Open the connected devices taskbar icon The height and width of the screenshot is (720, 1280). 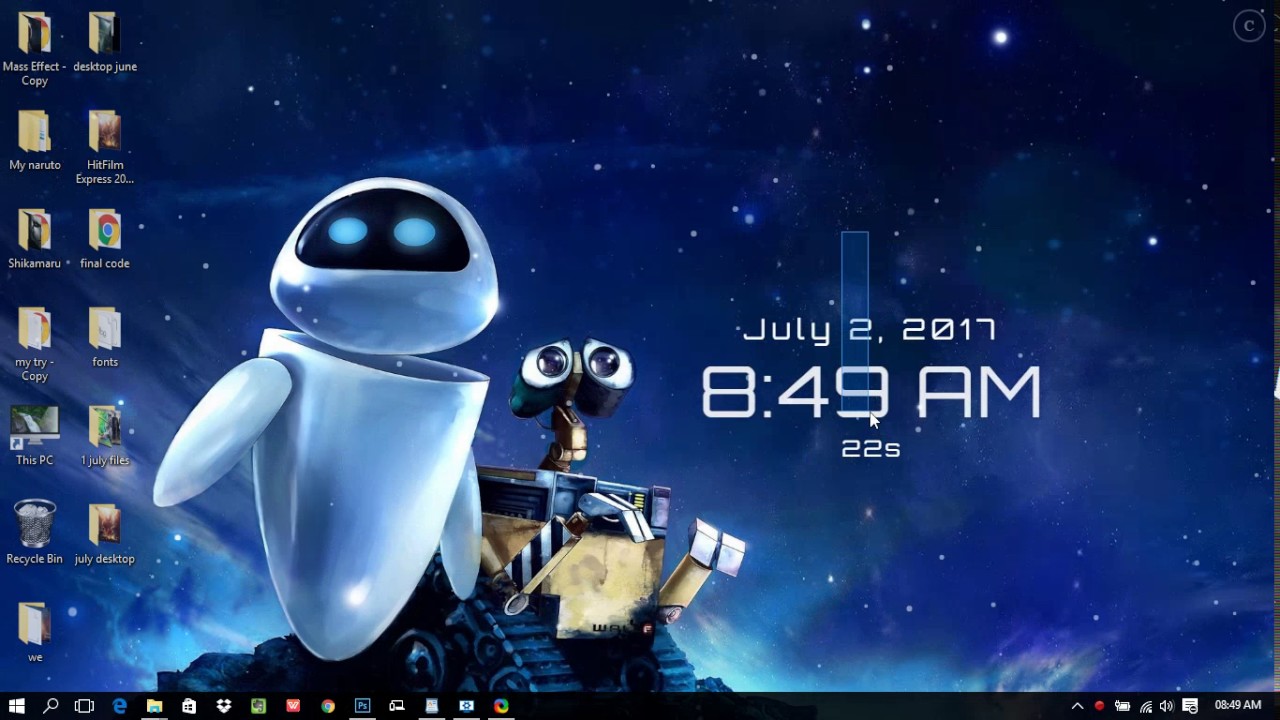(x=397, y=706)
